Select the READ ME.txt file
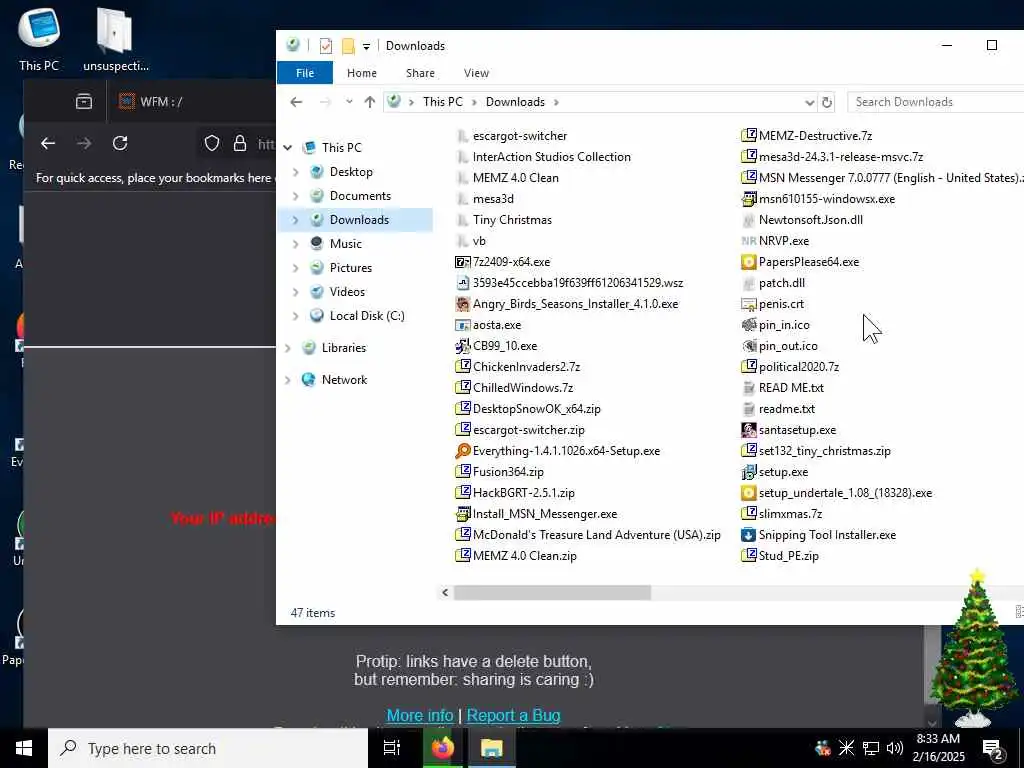Viewport: 1024px width, 768px height. click(783, 388)
